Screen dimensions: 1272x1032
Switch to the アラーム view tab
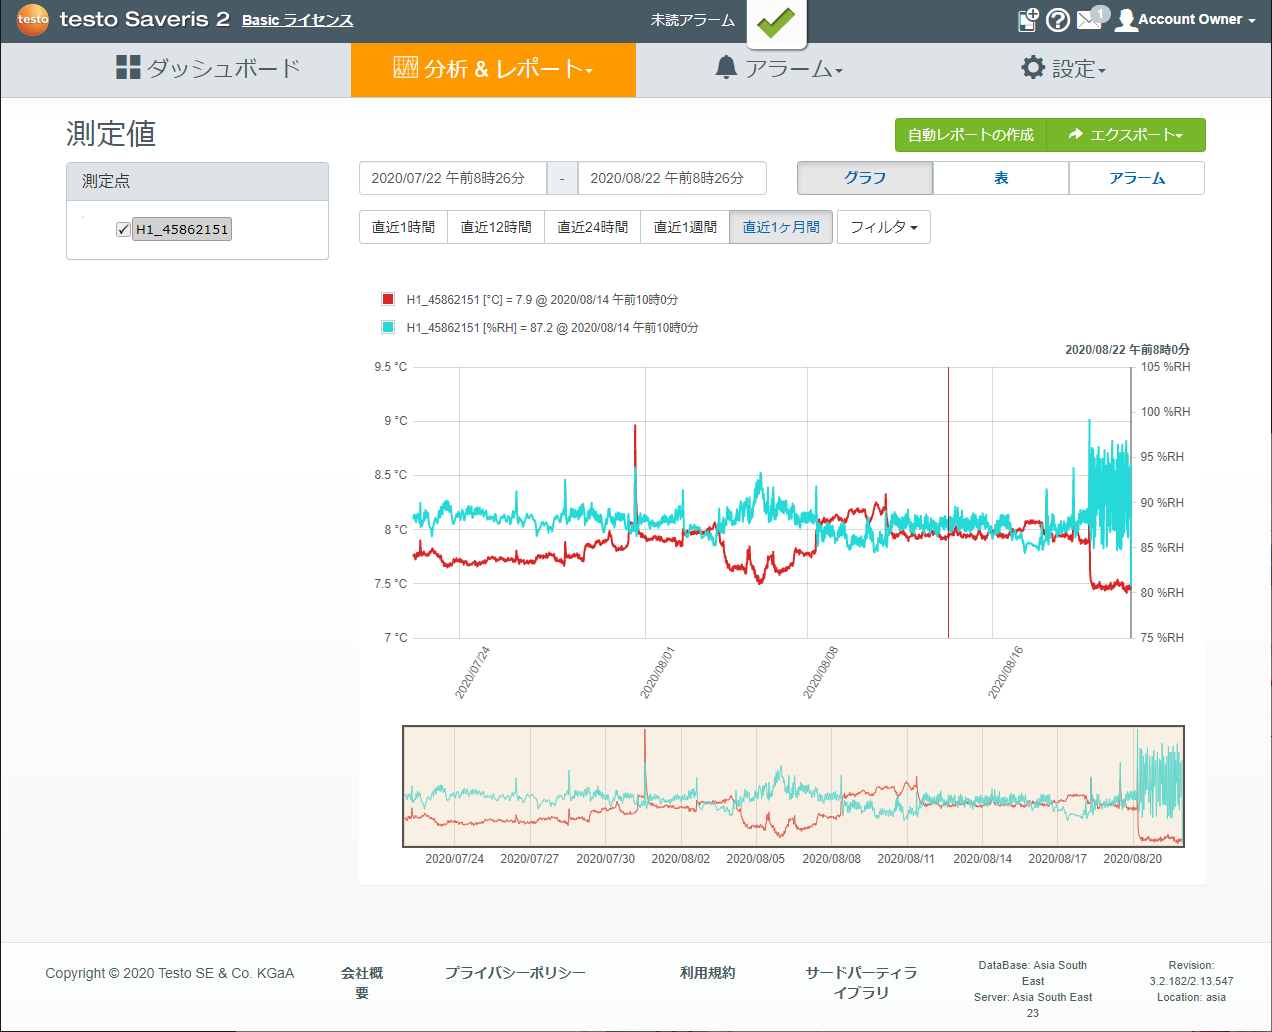pyautogui.click(x=1137, y=178)
